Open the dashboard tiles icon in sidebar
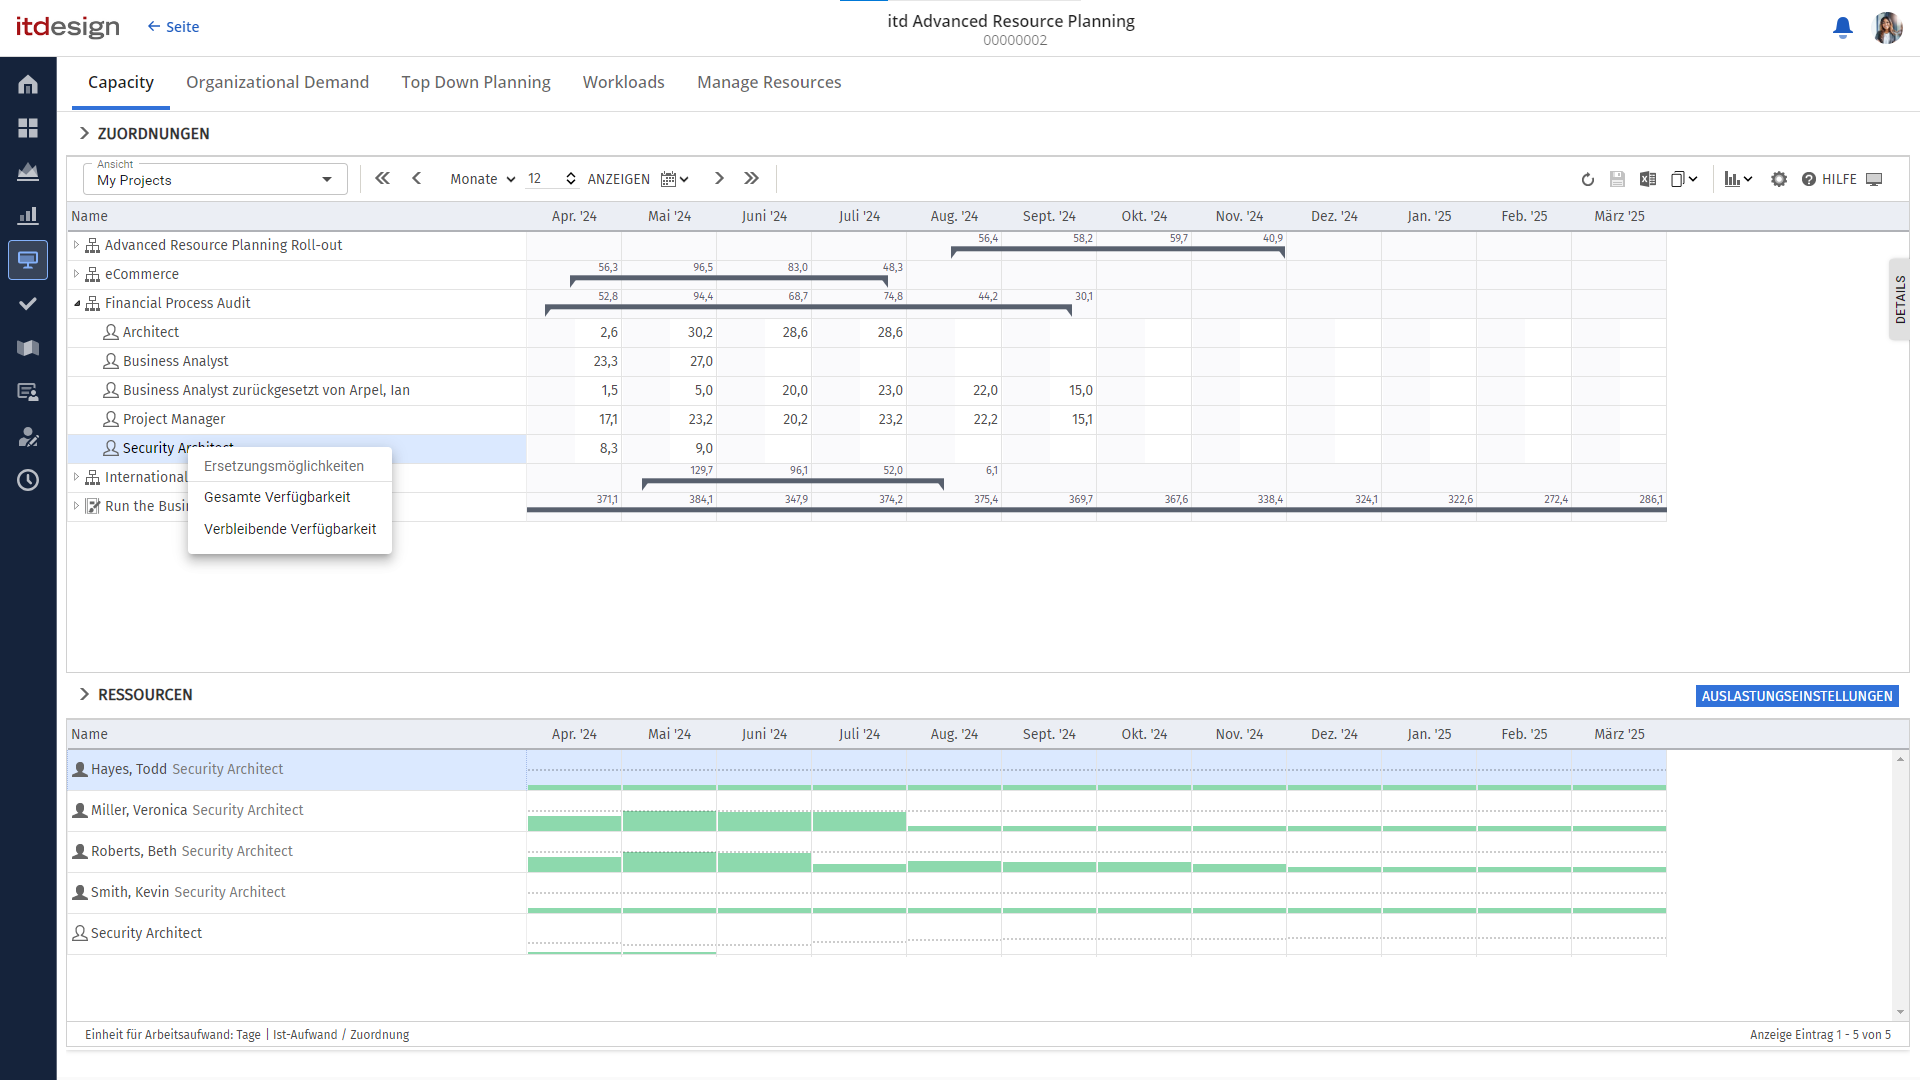Image resolution: width=1920 pixels, height=1080 pixels. click(28, 128)
